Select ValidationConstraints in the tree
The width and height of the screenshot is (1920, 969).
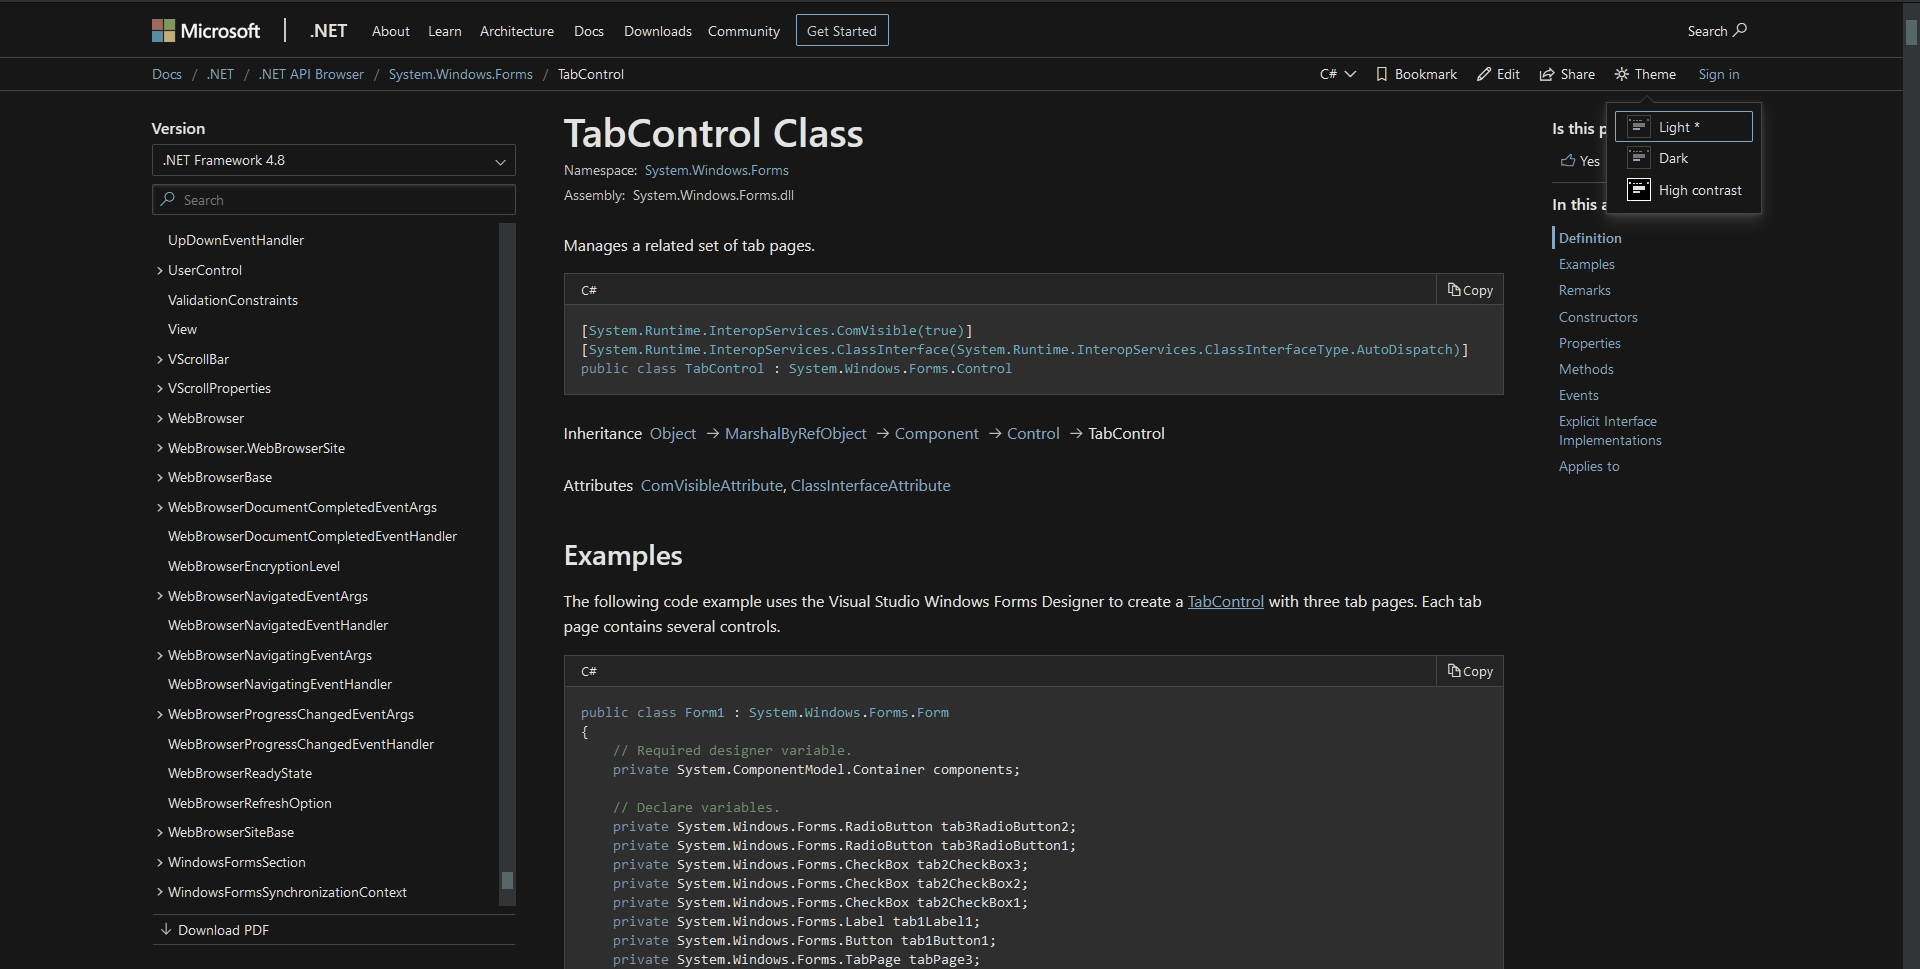pos(233,300)
